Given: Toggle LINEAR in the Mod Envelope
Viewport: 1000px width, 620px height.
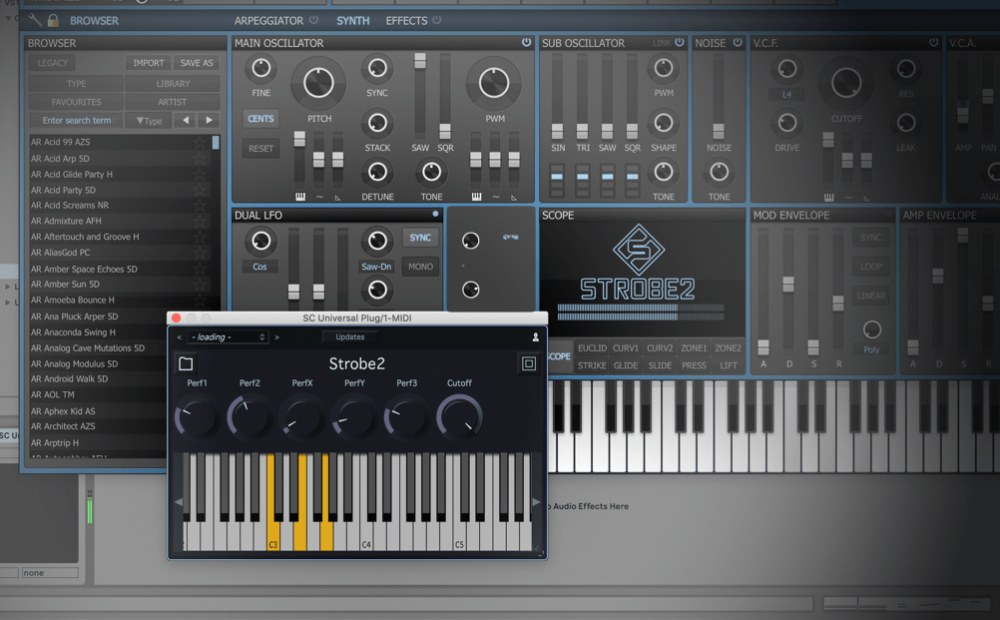Looking at the screenshot, I should pyautogui.click(x=871, y=296).
